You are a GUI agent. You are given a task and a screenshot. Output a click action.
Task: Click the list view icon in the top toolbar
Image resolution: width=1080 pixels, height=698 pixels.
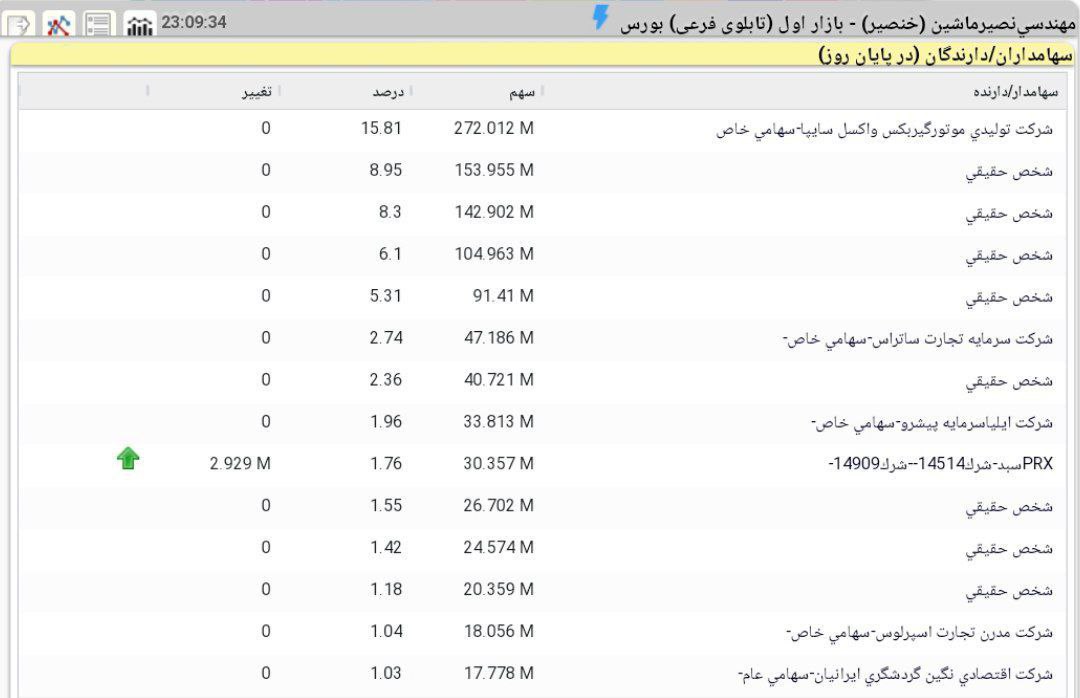coord(98,25)
